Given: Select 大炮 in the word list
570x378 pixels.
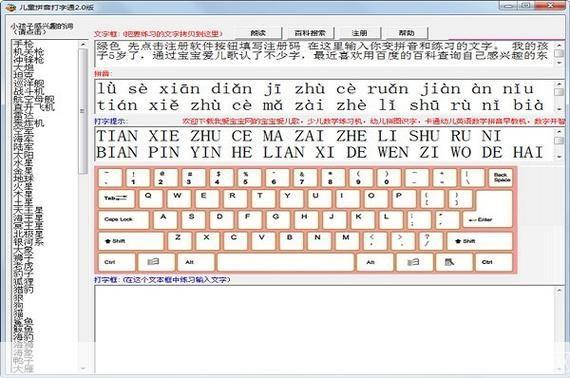Looking at the screenshot, I should [x=24, y=68].
